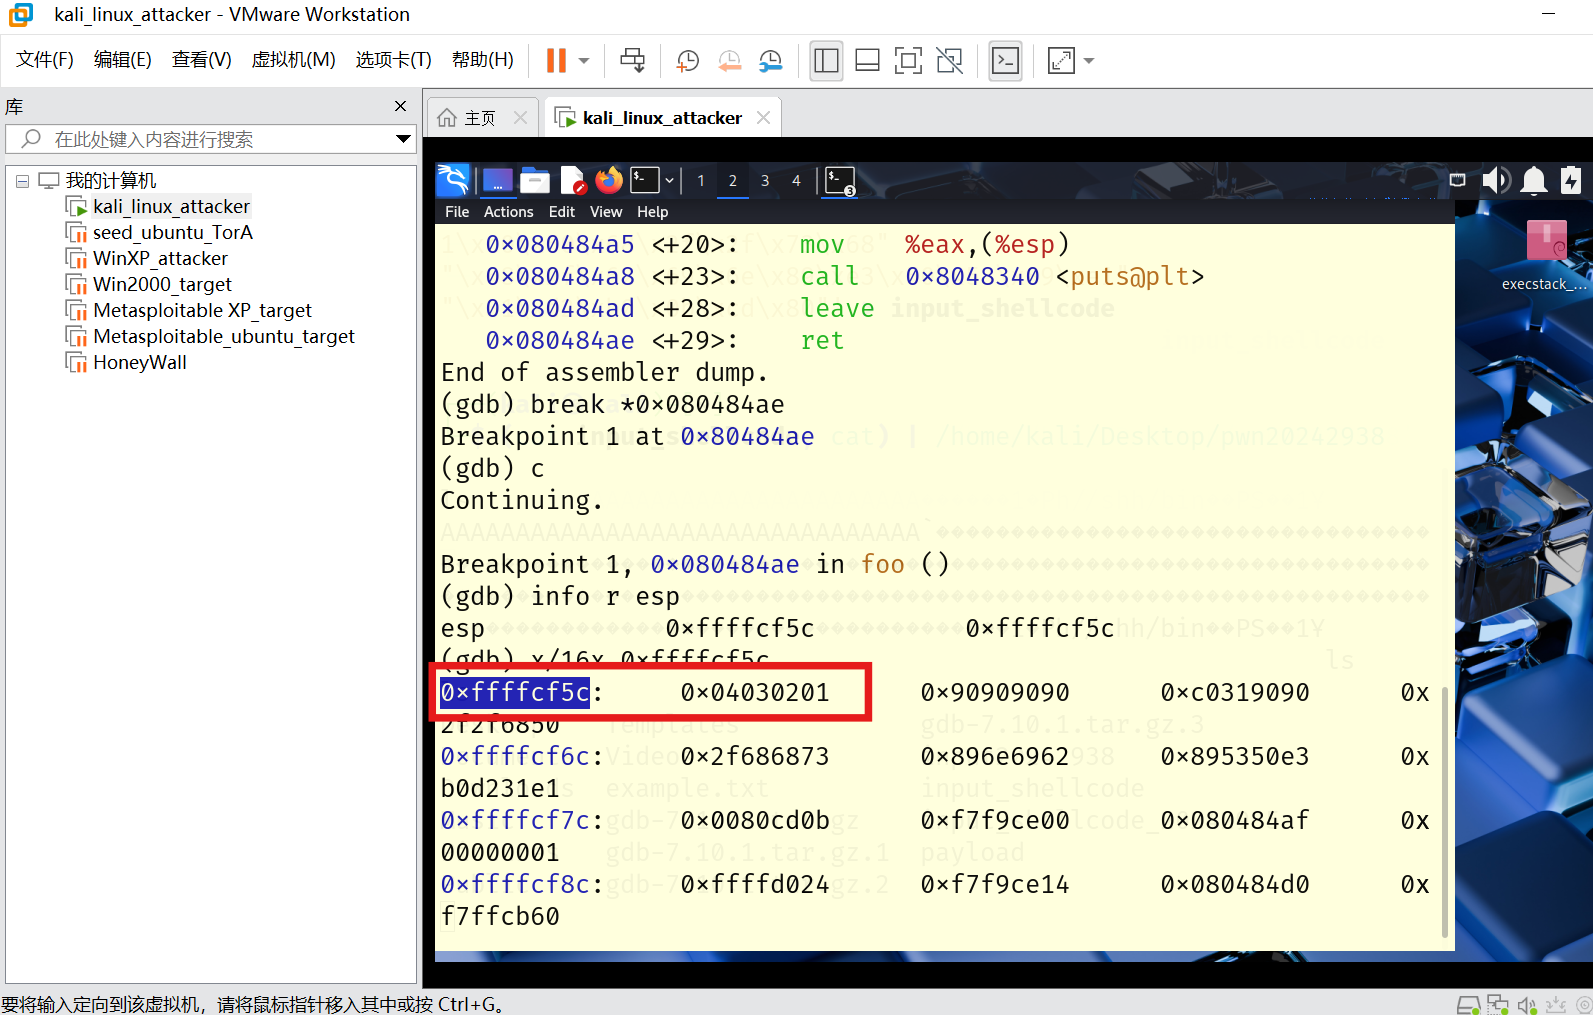Pause the virtual machine with the orange button
The height and width of the screenshot is (1015, 1593).
tap(556, 61)
